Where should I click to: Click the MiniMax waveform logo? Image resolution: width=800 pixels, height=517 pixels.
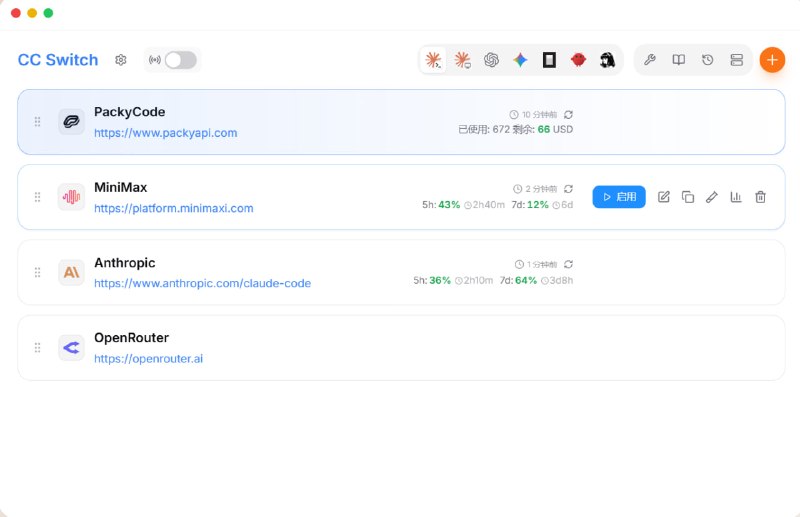tap(71, 197)
